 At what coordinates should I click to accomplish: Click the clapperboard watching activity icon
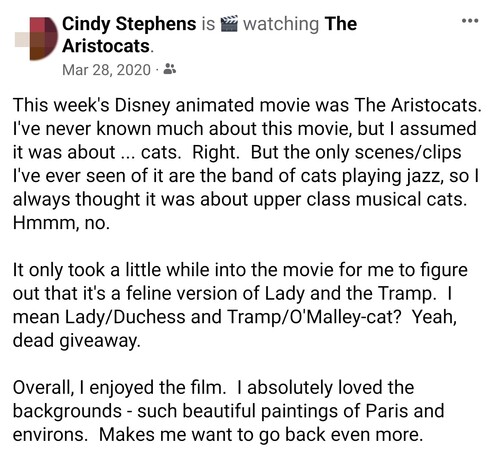click(229, 24)
